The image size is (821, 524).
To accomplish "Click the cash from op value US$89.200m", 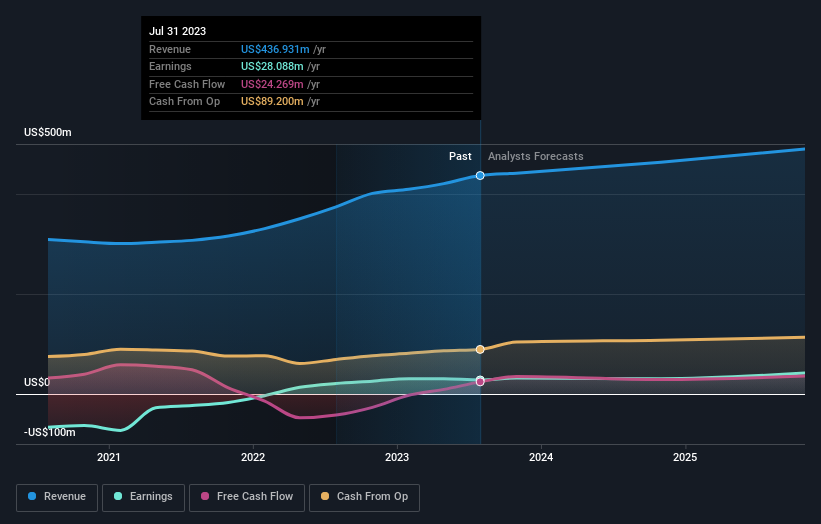I will 272,102.
